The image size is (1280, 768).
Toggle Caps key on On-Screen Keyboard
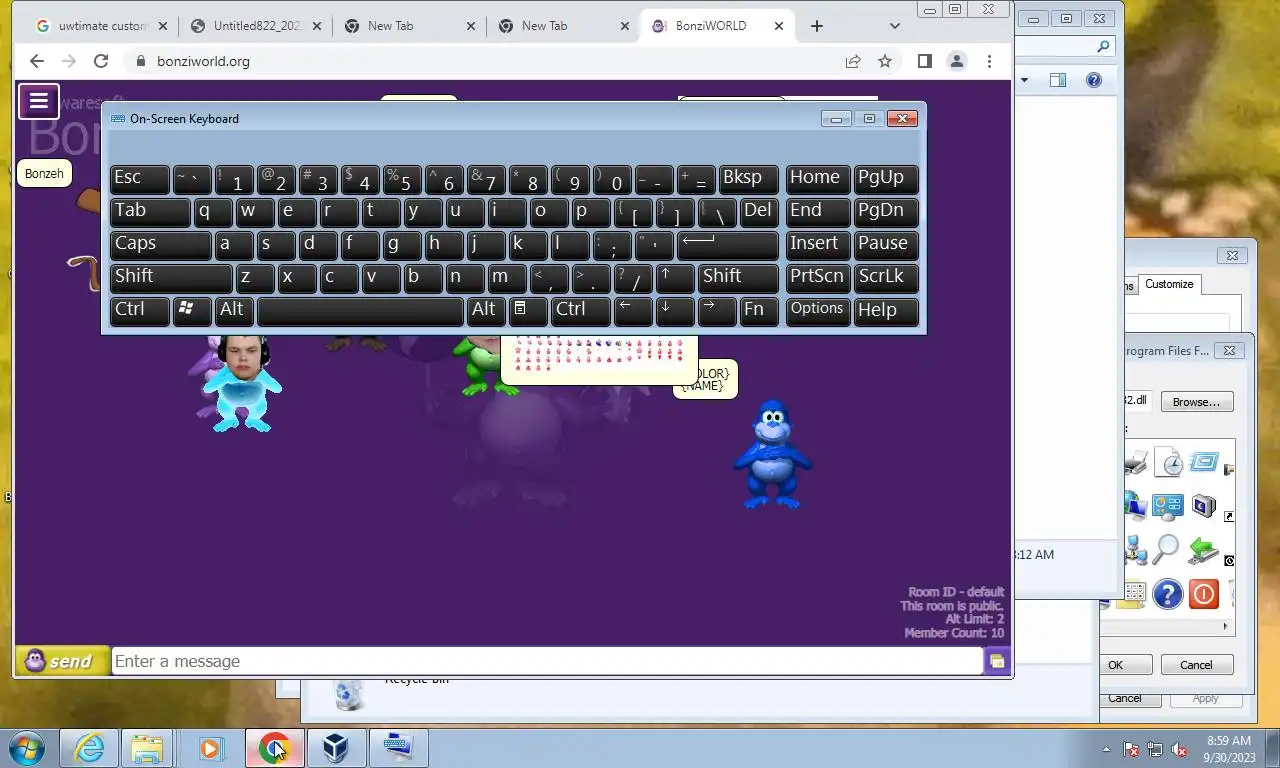point(160,245)
